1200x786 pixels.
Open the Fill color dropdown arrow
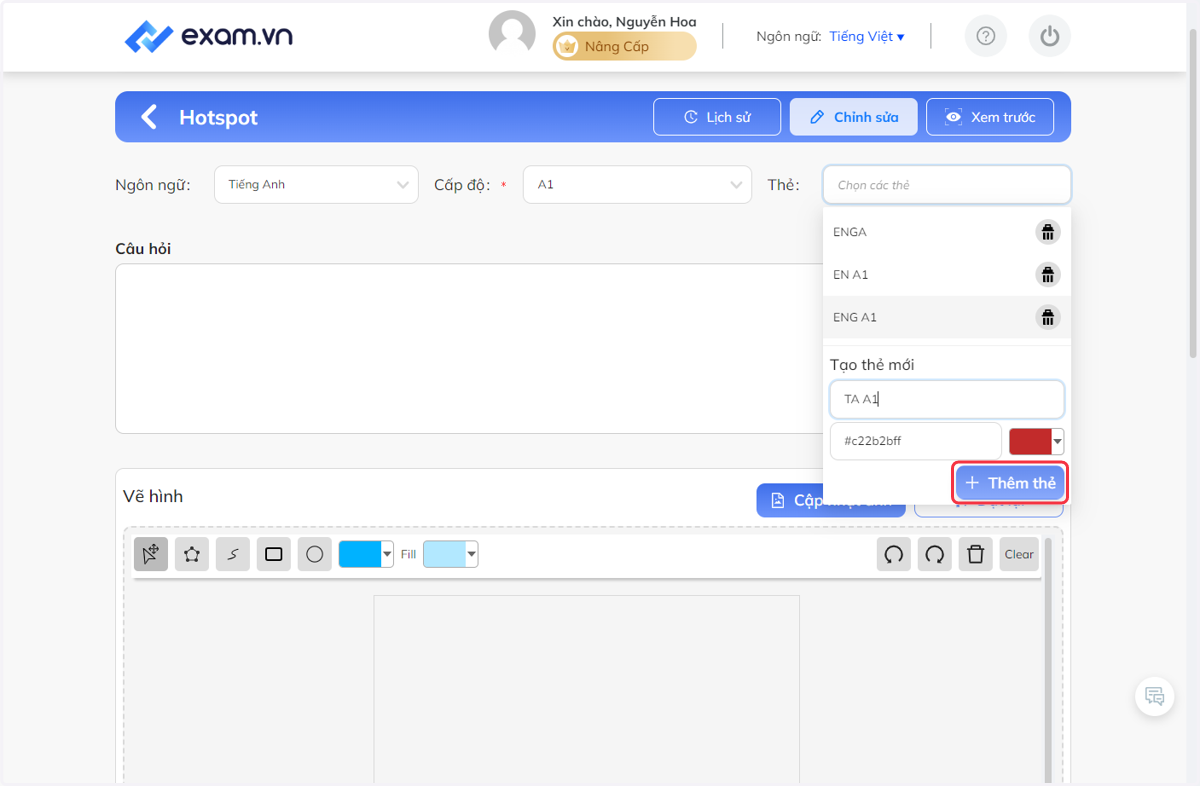pyautogui.click(x=472, y=554)
